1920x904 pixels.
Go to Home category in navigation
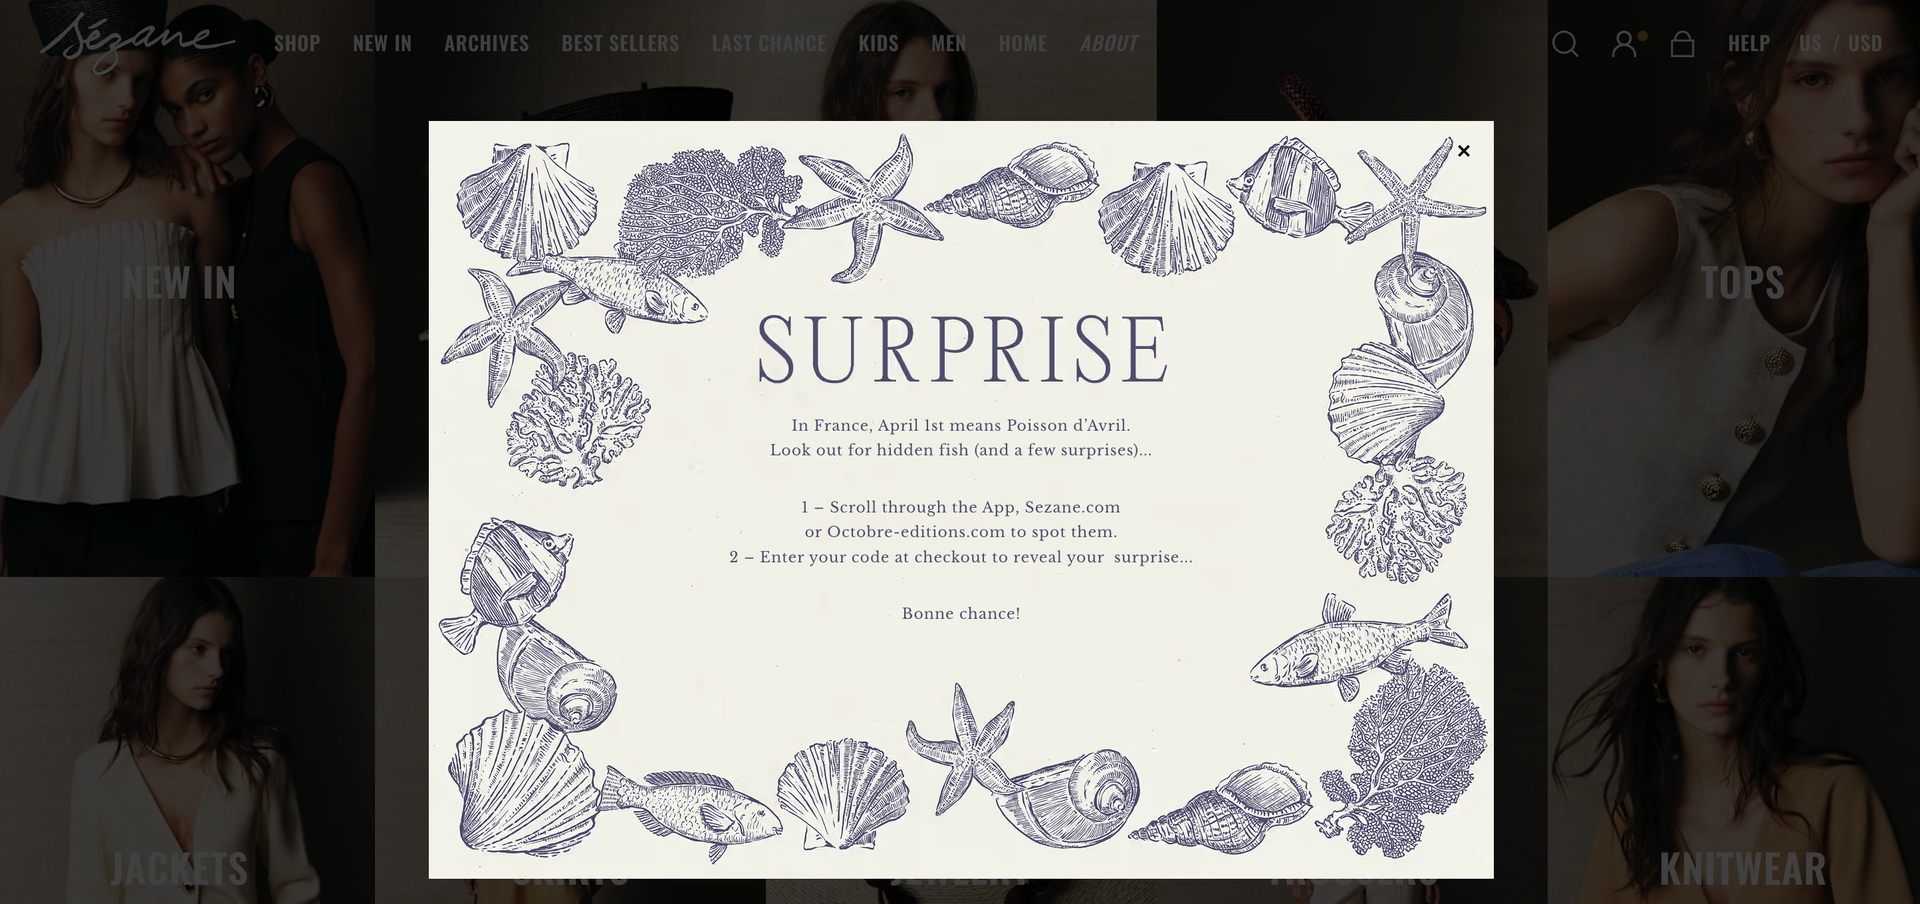pyautogui.click(x=1022, y=44)
